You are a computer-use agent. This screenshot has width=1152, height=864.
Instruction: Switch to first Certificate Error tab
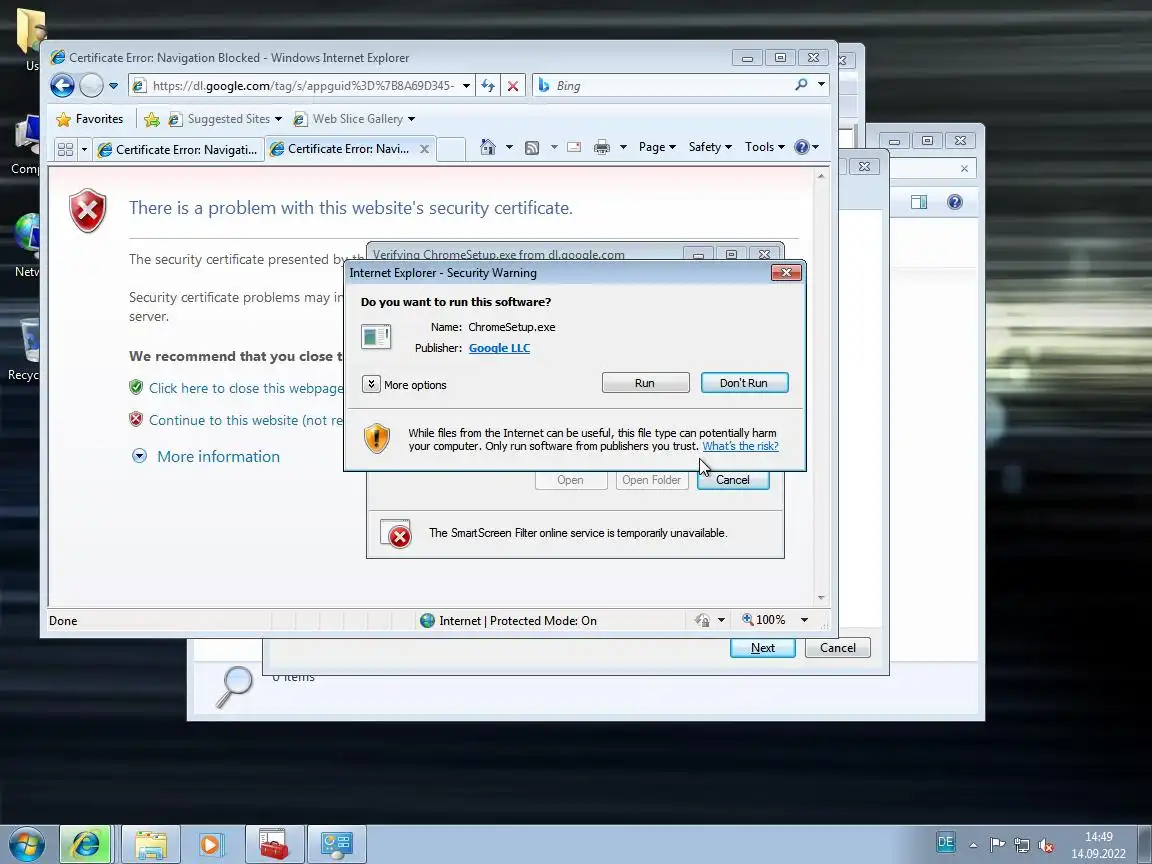pos(179,149)
